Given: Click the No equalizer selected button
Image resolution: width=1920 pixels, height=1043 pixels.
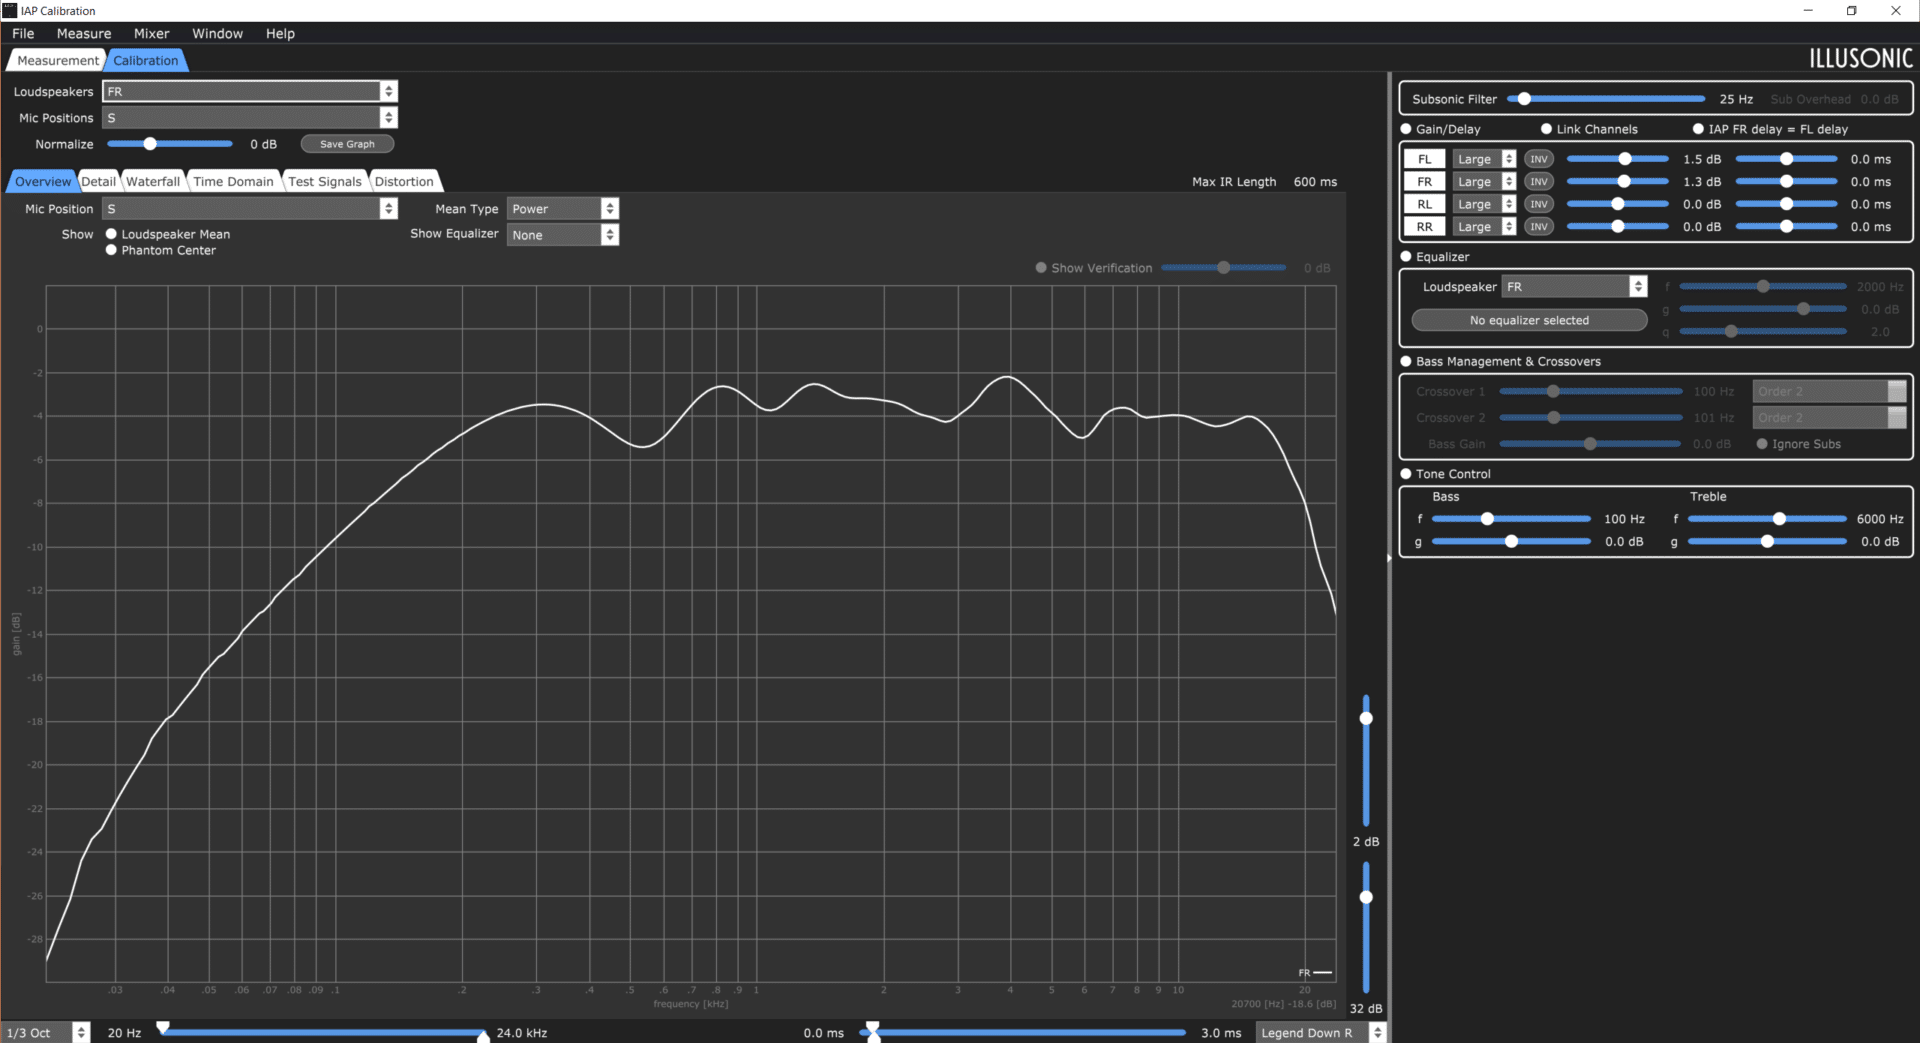Looking at the screenshot, I should pyautogui.click(x=1529, y=320).
